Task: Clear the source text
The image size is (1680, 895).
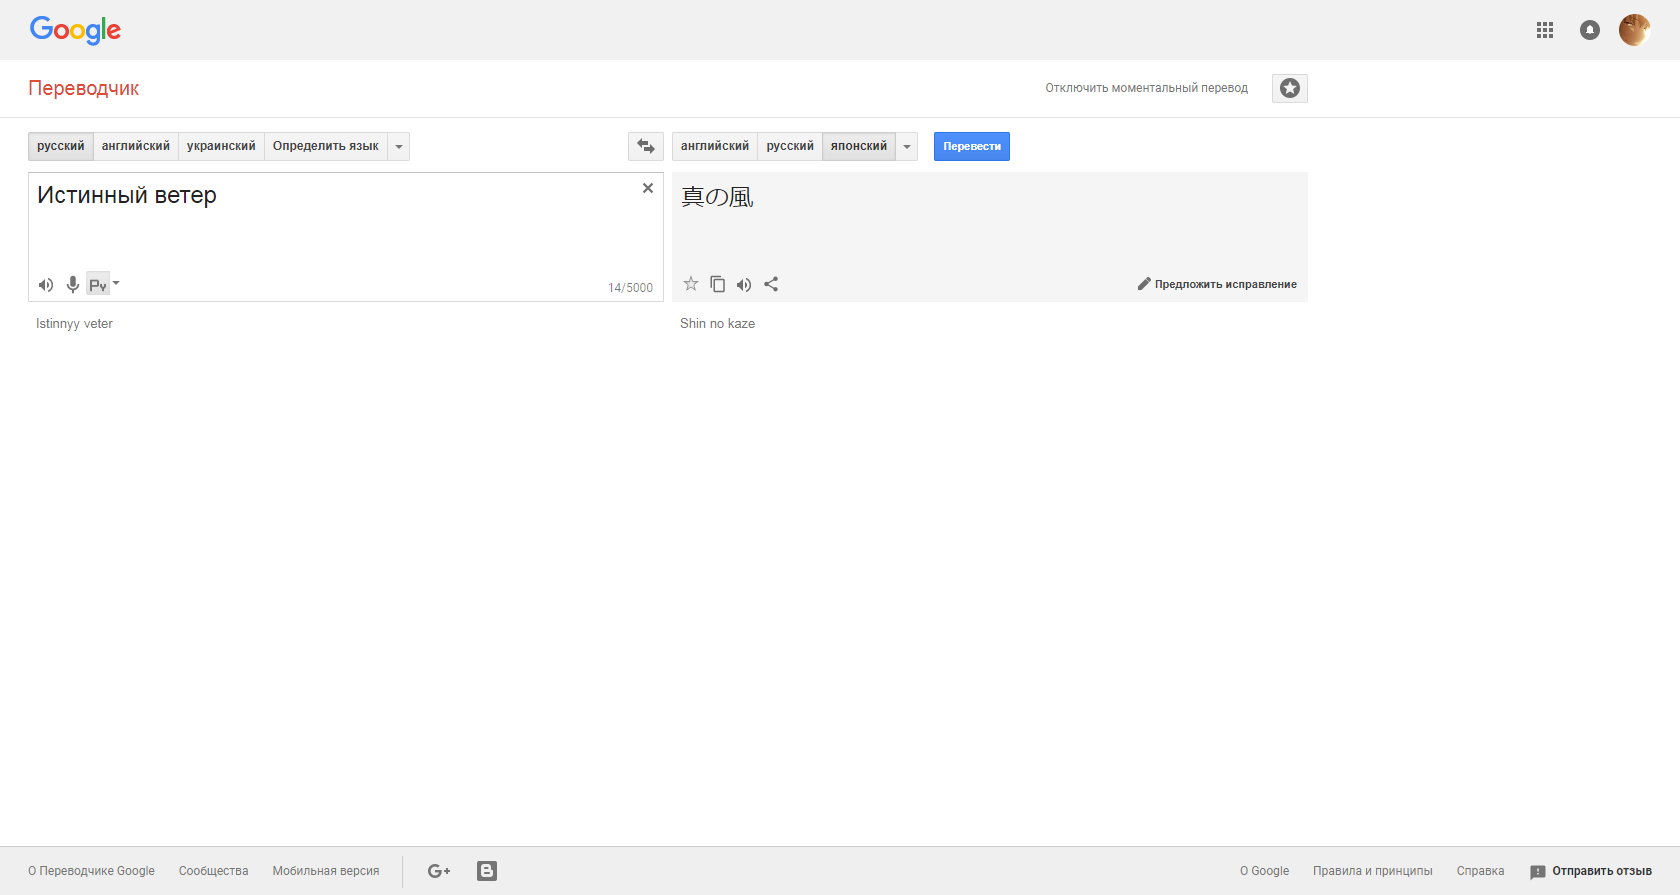Action: point(648,188)
